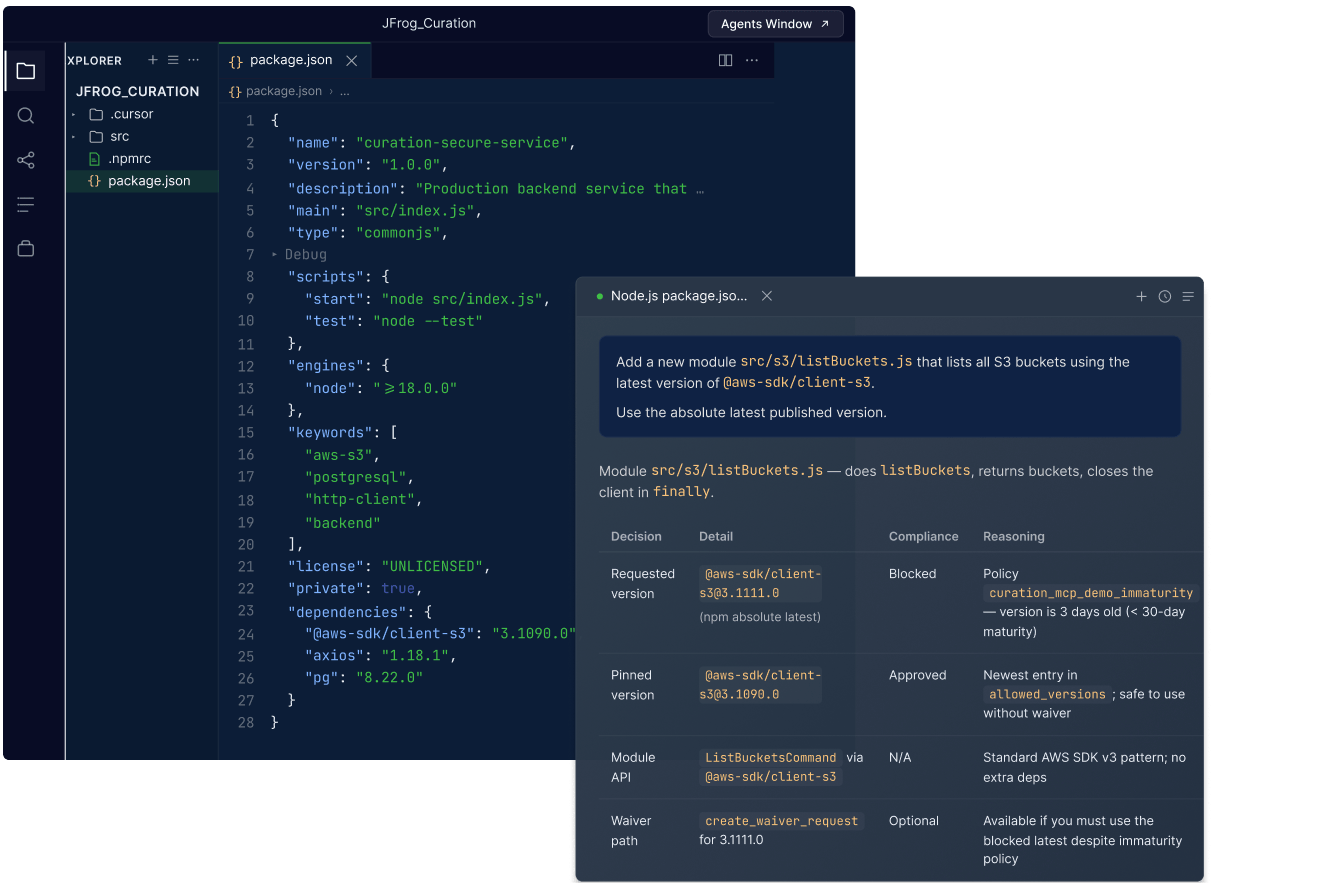Screen dimensions: 1328x886
Task: Click the curation_mcp_demo_immaturity policy code
Action: (x=1091, y=593)
